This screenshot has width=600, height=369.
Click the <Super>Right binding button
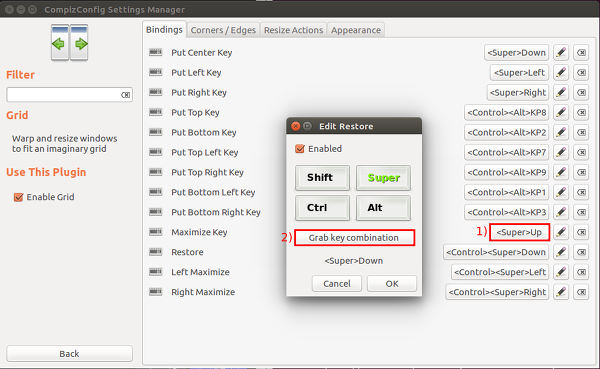click(x=518, y=93)
